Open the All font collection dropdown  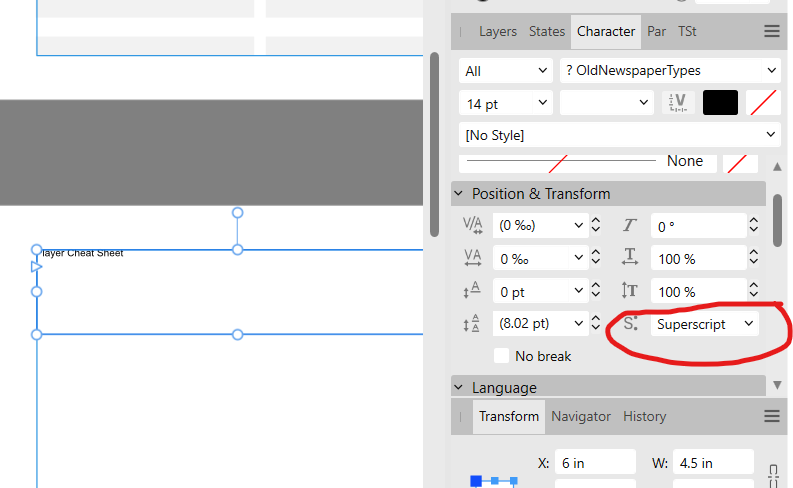tap(506, 71)
